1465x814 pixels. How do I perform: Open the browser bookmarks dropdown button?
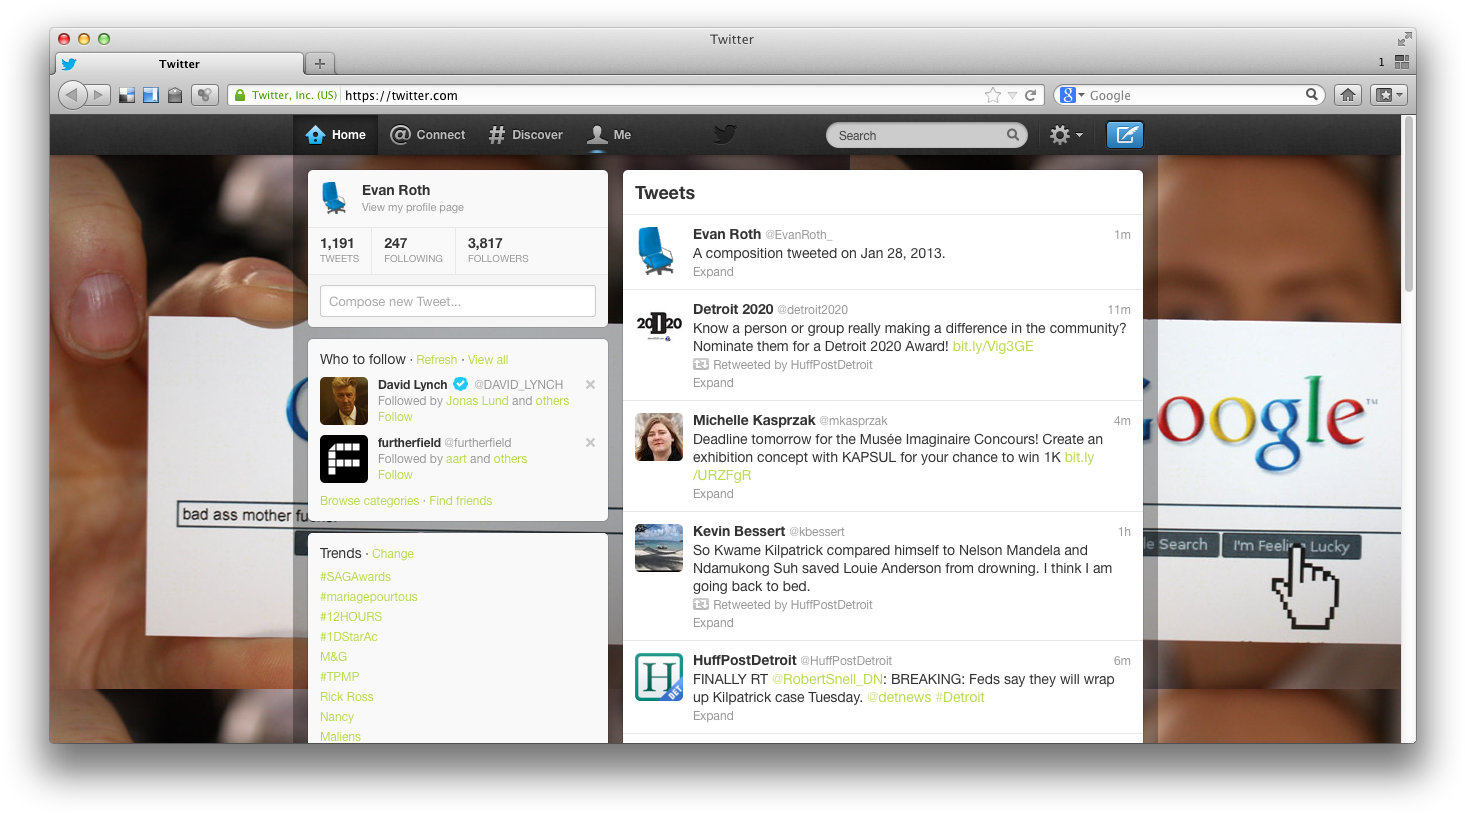[x=1389, y=95]
